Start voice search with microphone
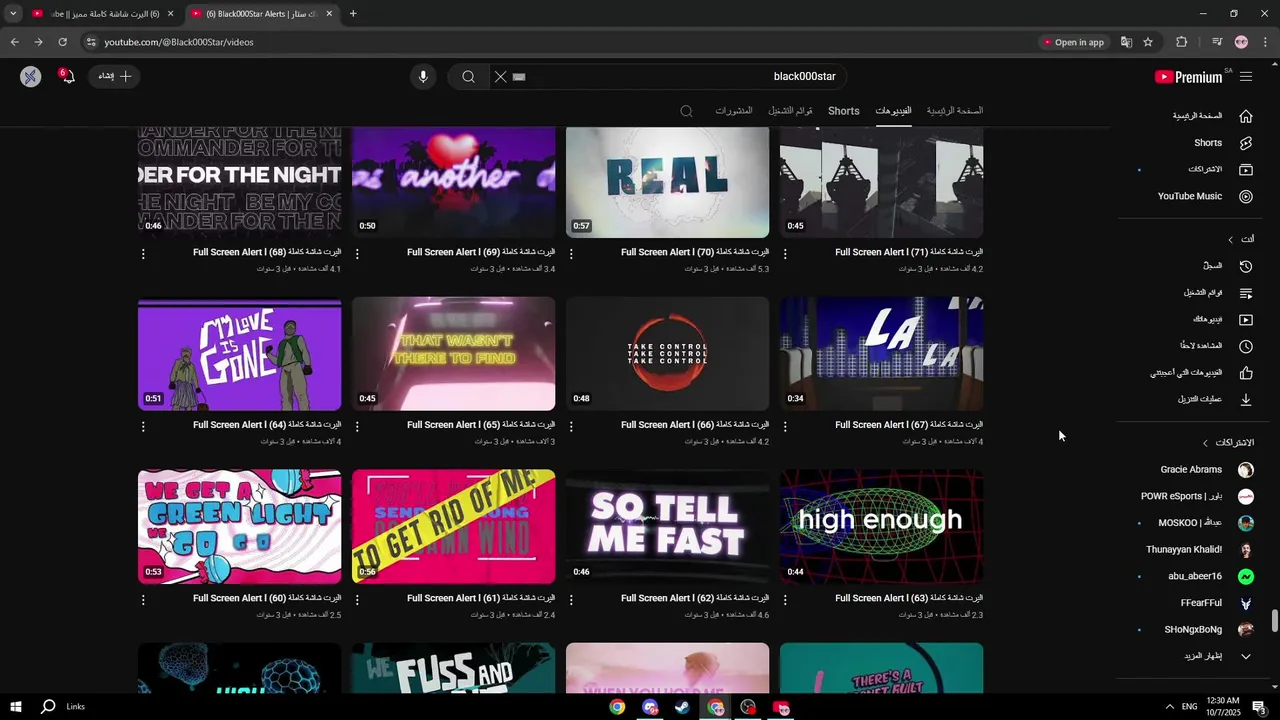1280x720 pixels. coord(423,77)
